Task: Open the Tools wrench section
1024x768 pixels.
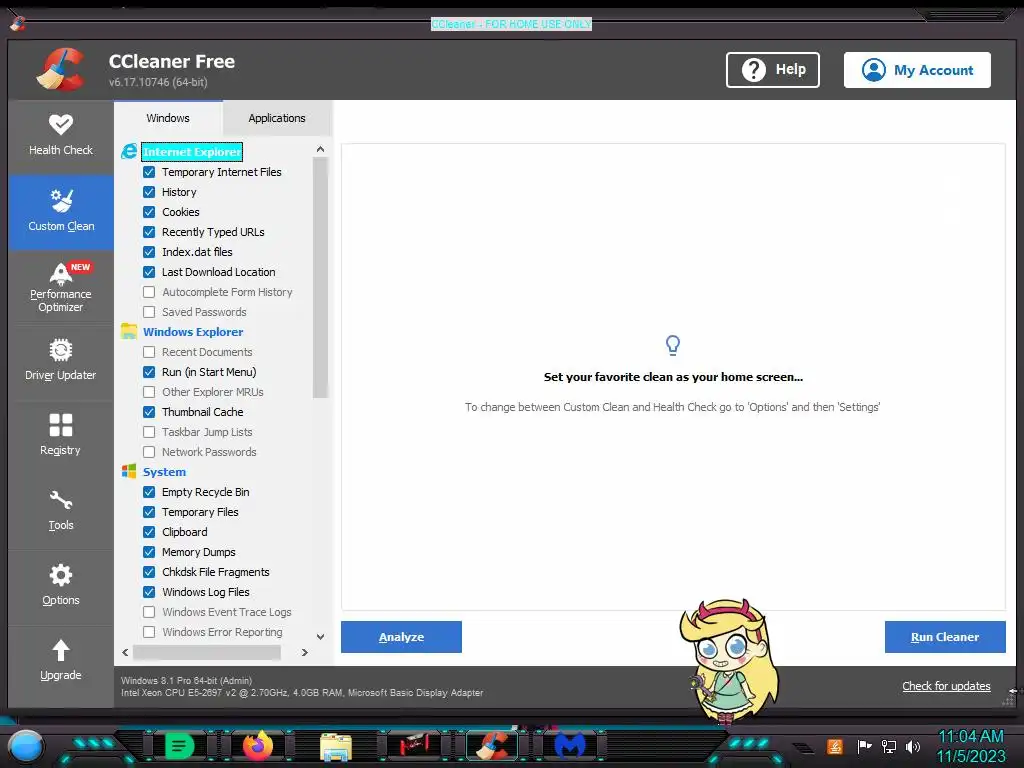Action: point(61,510)
